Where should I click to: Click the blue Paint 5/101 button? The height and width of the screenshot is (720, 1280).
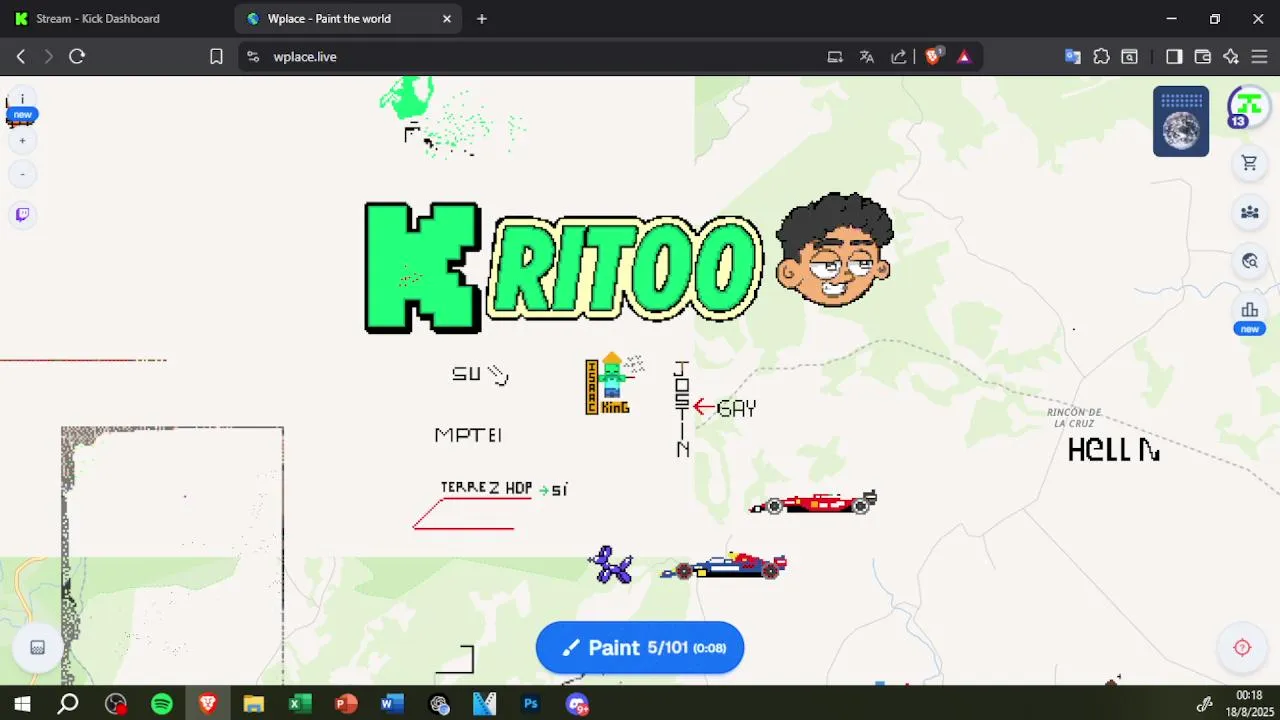pyautogui.click(x=640, y=648)
